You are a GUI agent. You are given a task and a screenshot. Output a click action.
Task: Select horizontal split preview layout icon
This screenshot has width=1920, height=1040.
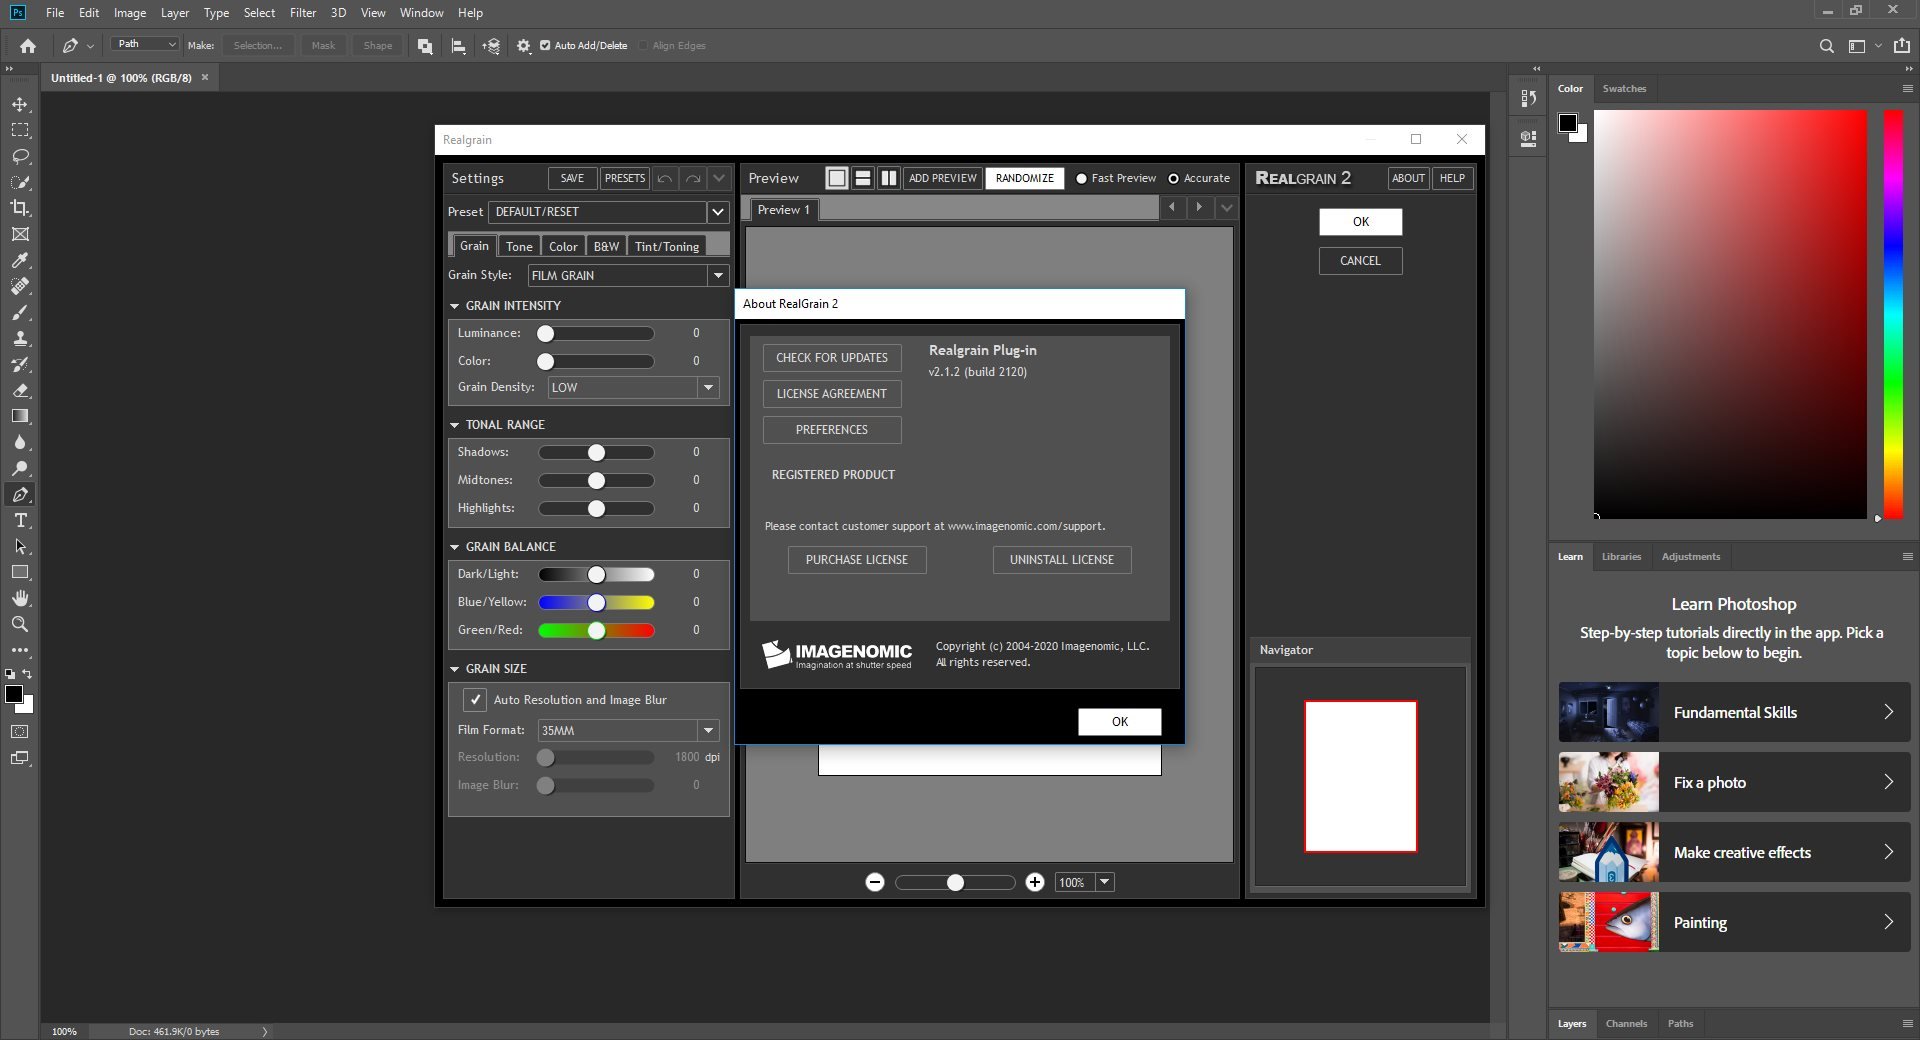pos(863,178)
